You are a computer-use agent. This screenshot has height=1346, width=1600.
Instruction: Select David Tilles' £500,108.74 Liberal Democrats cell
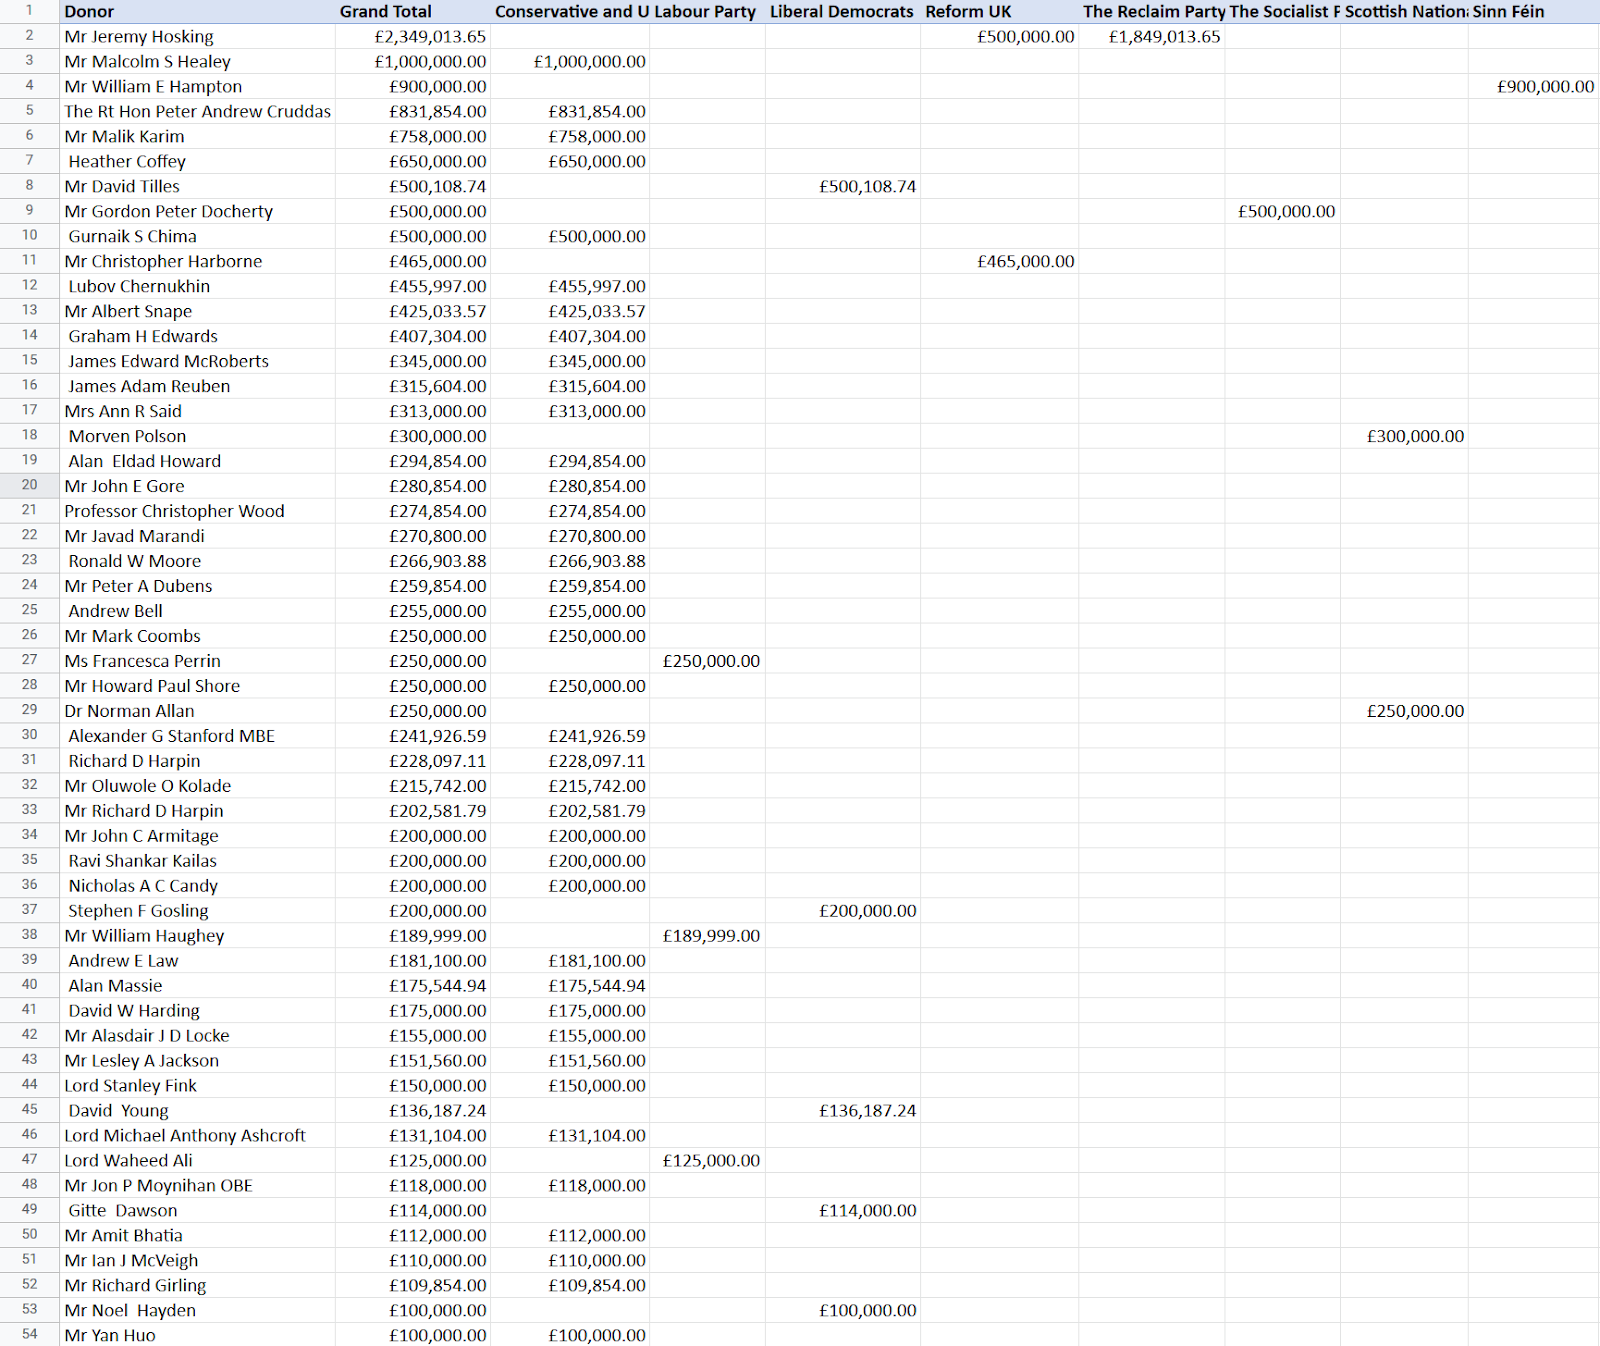tap(843, 187)
